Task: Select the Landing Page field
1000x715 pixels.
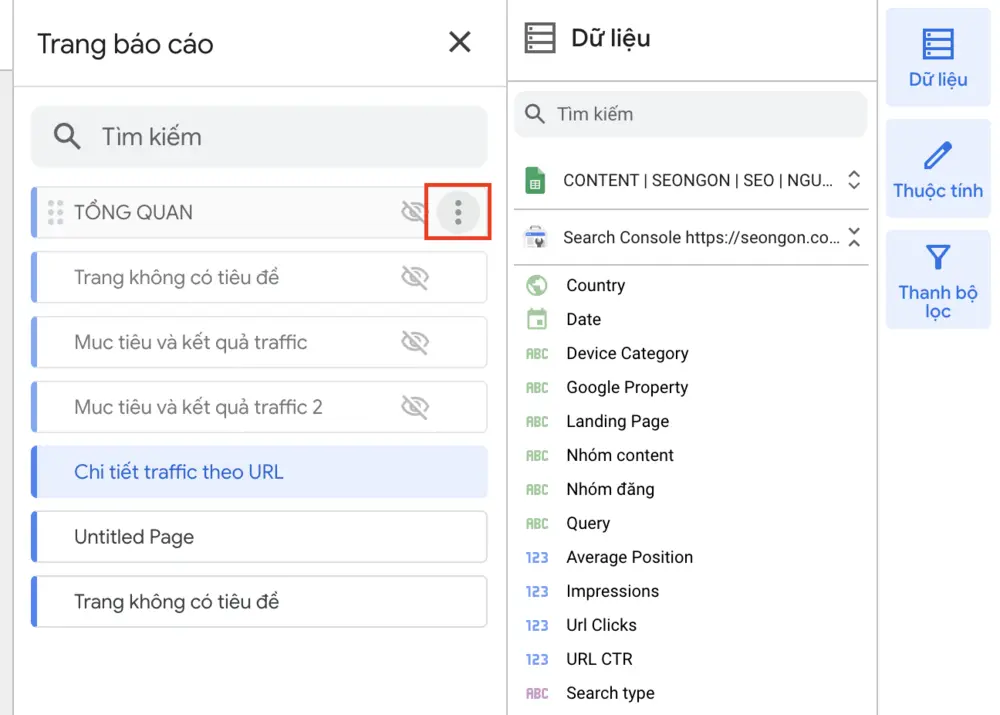Action: [x=617, y=421]
